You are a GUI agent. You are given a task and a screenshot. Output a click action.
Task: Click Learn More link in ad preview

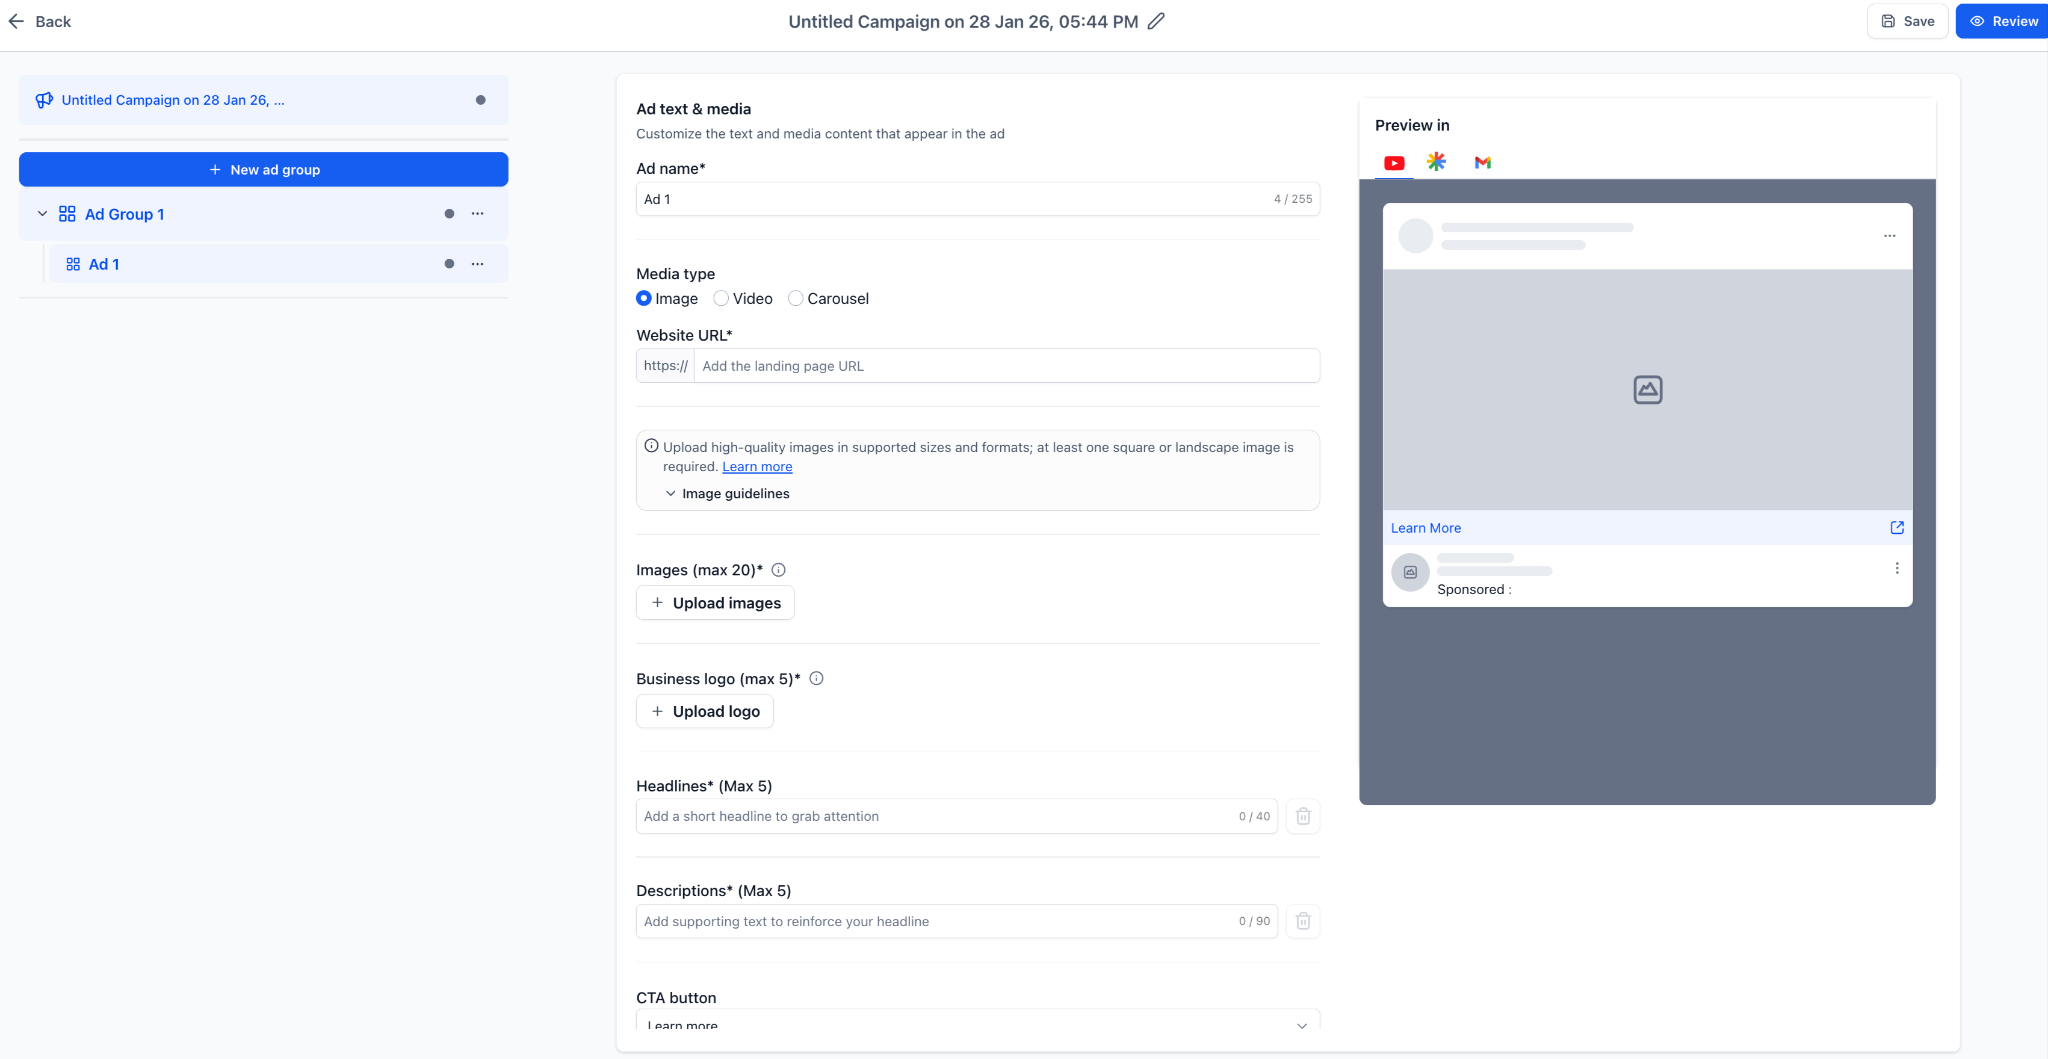tap(1426, 528)
